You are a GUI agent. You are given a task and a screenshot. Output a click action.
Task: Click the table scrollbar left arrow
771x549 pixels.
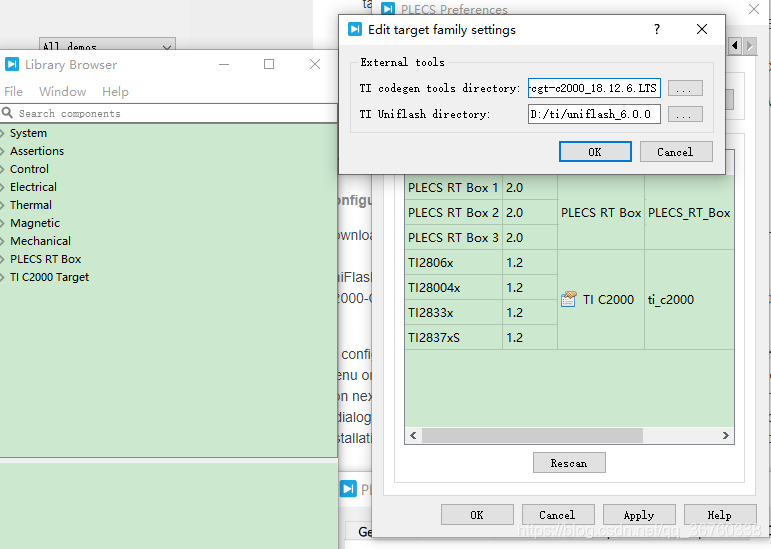[x=413, y=435]
